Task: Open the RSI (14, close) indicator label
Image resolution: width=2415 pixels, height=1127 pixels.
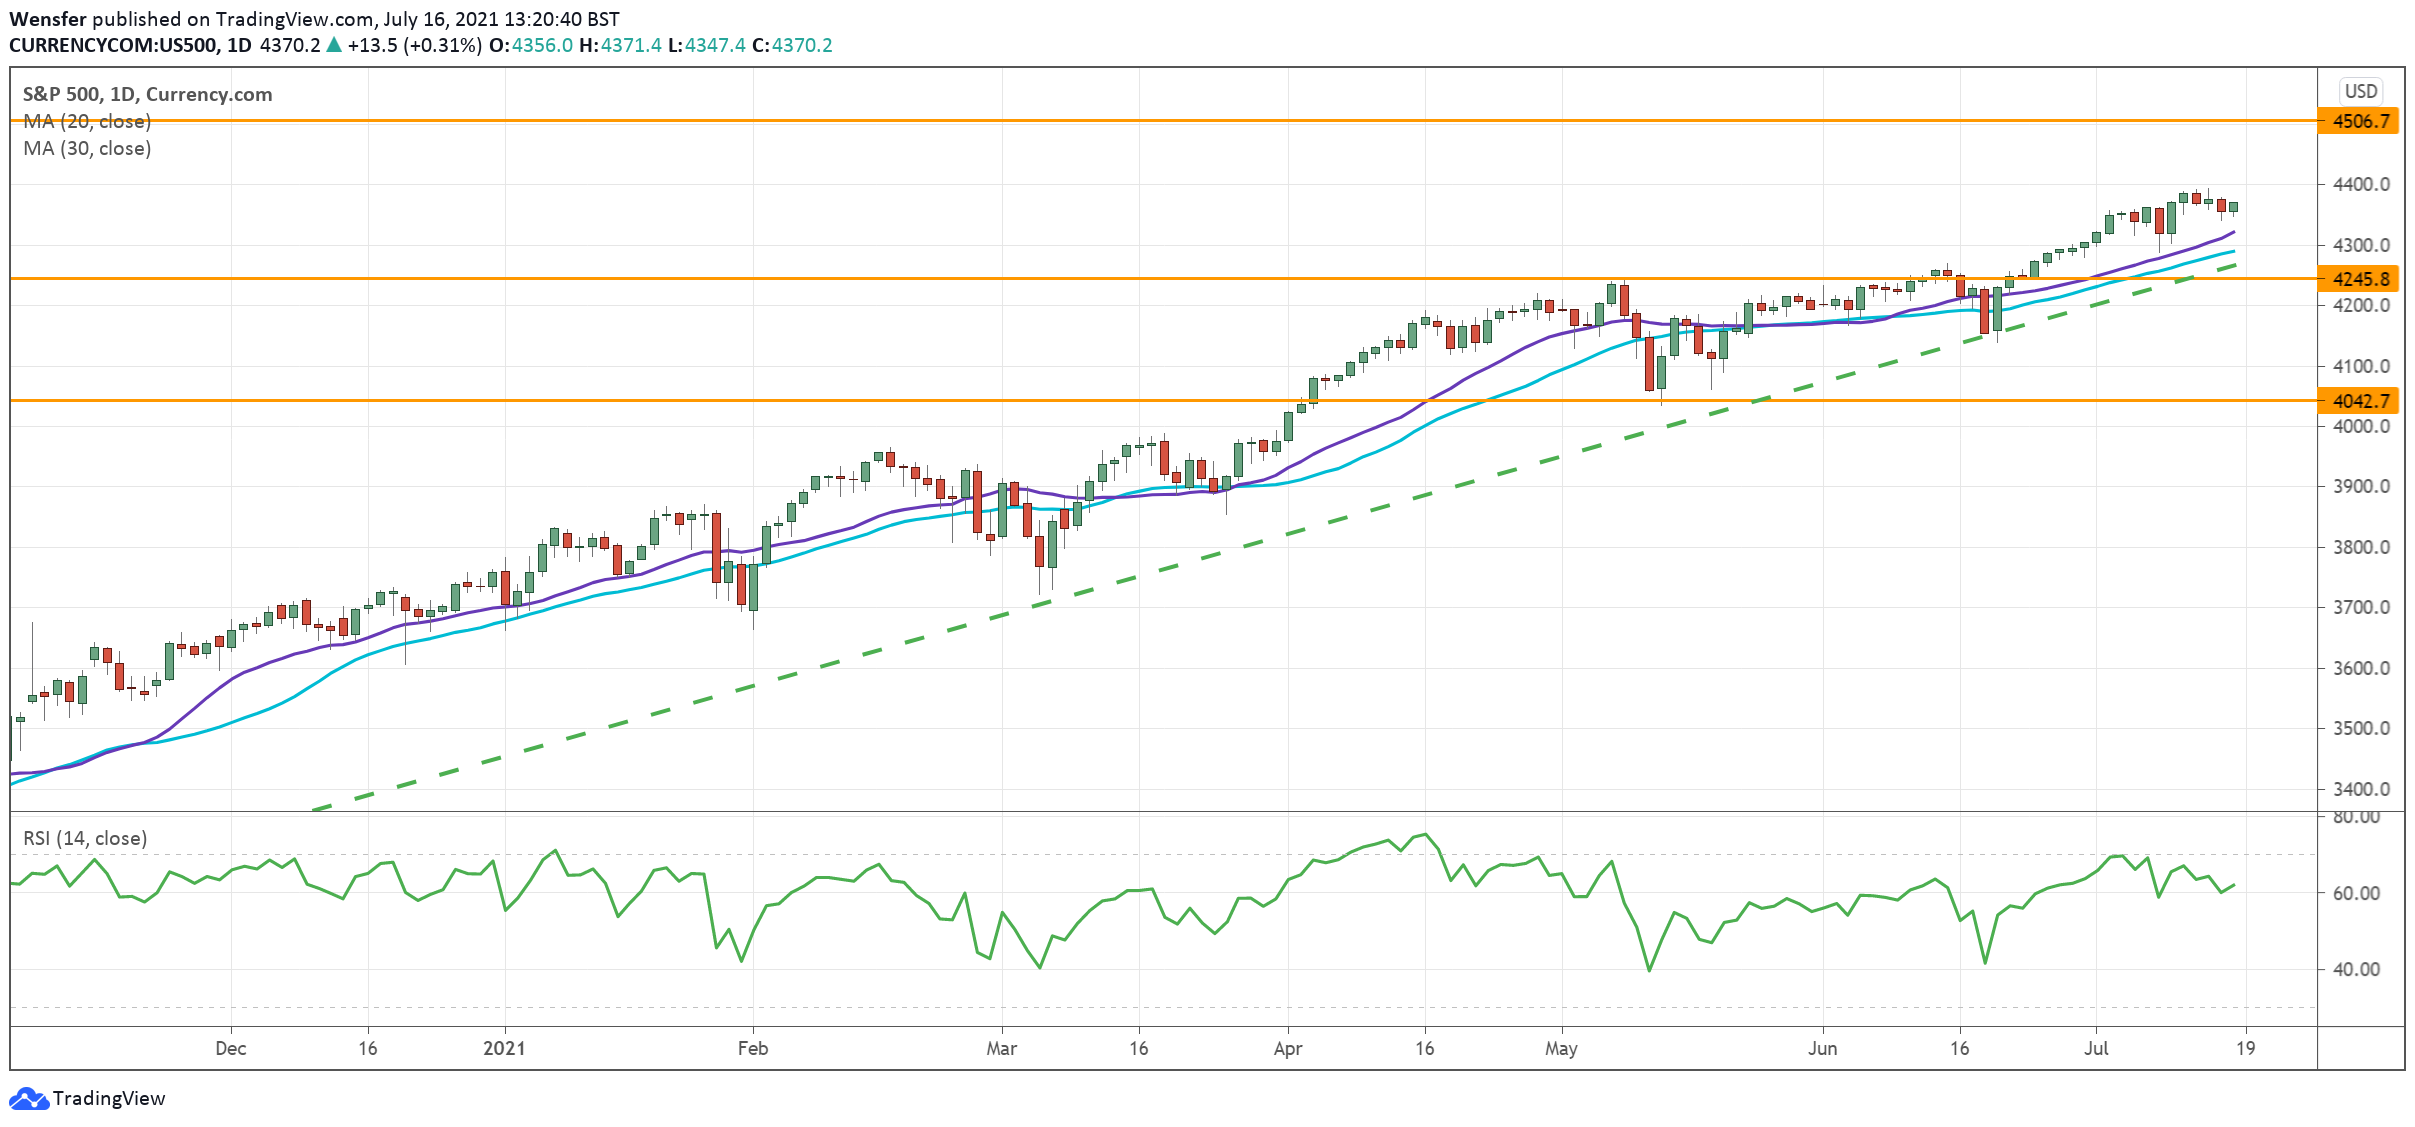Action: (x=85, y=838)
